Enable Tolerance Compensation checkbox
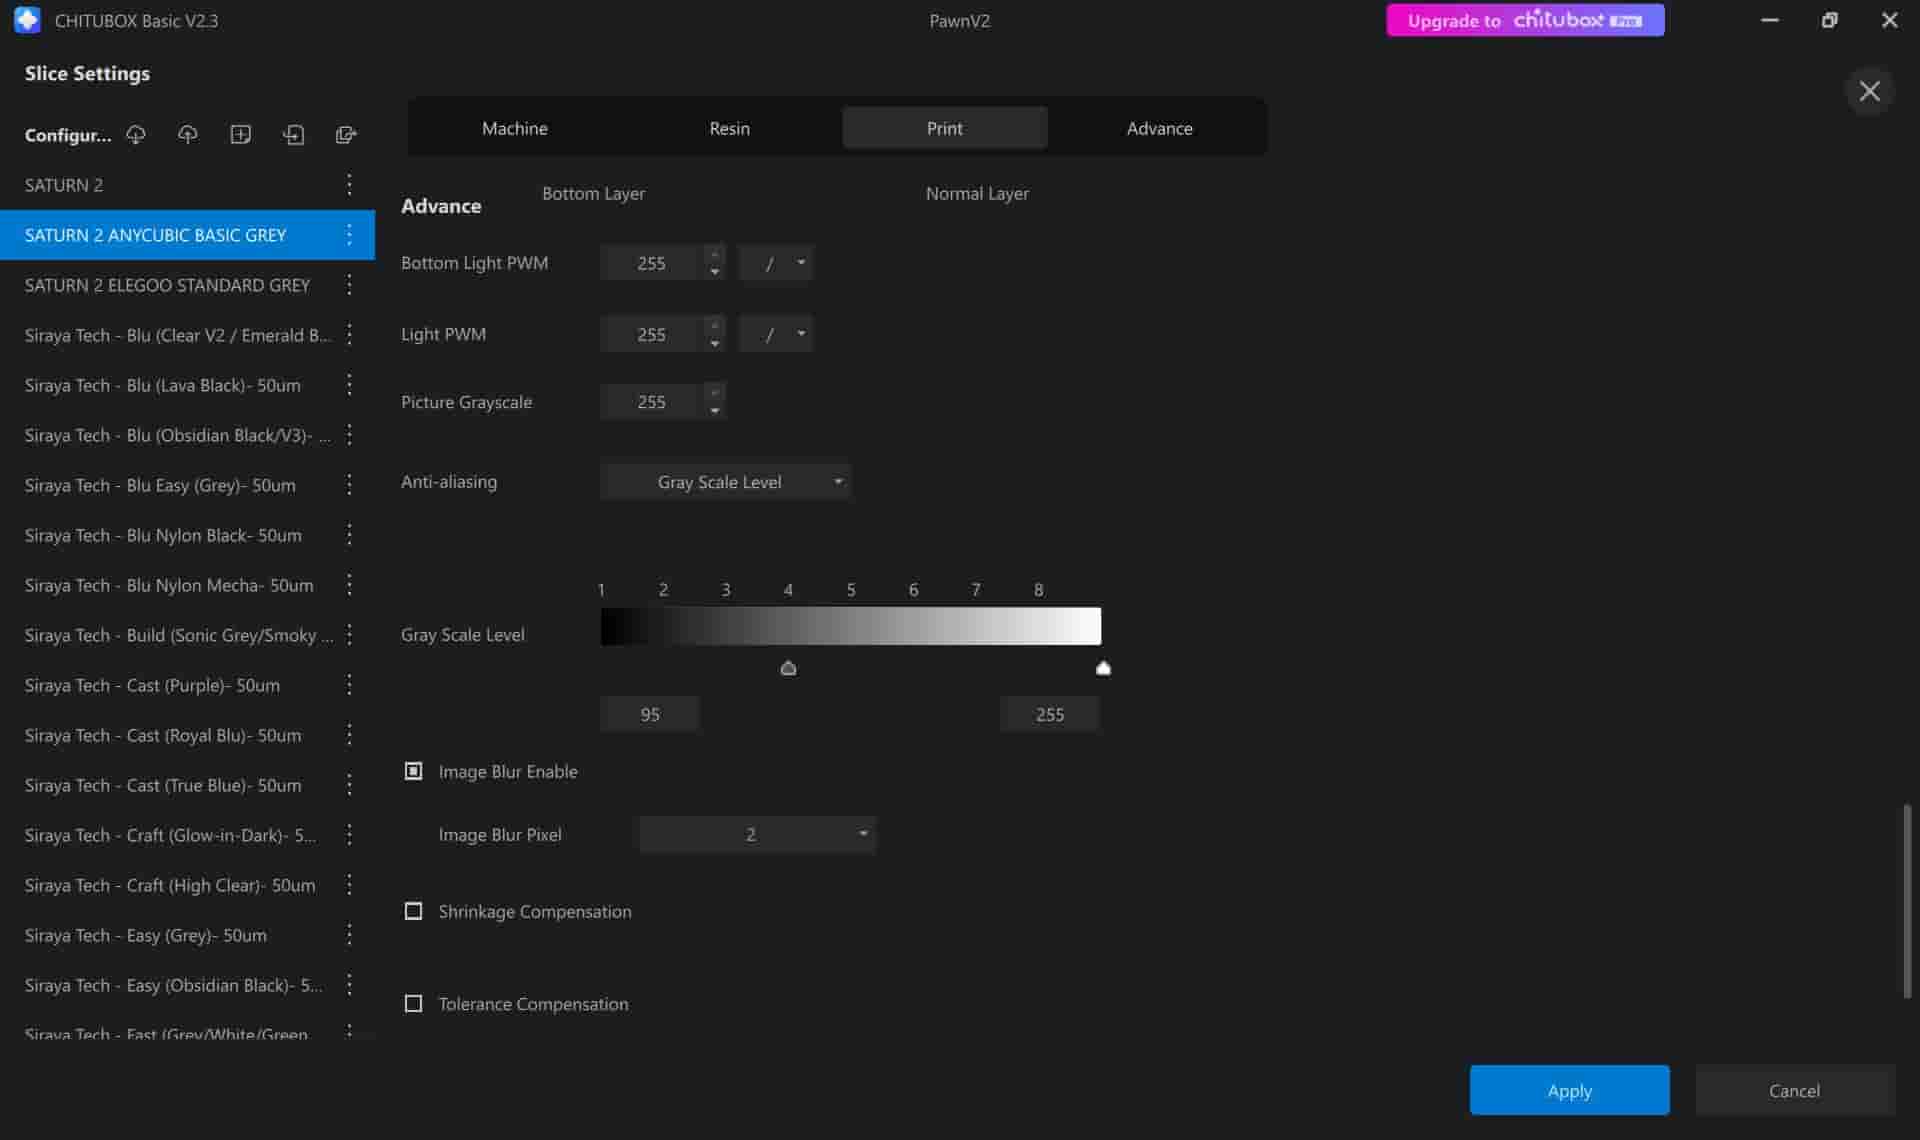The height and width of the screenshot is (1140, 1920). 413,1003
